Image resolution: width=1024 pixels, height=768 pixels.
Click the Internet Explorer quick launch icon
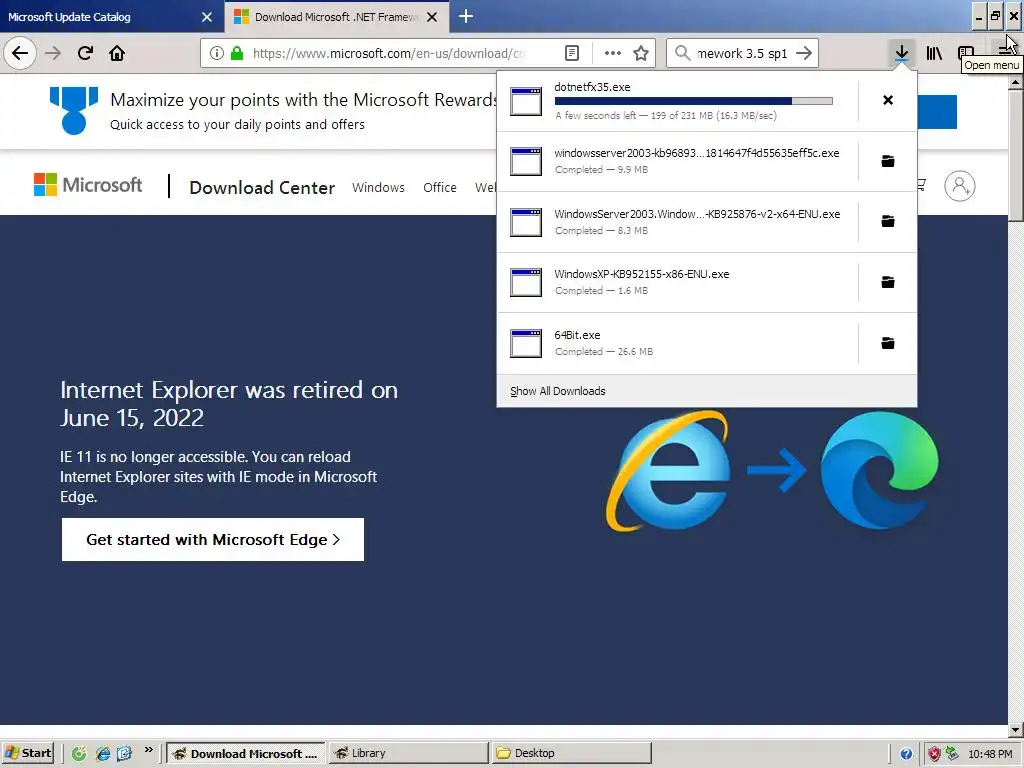pyautogui.click(x=102, y=754)
